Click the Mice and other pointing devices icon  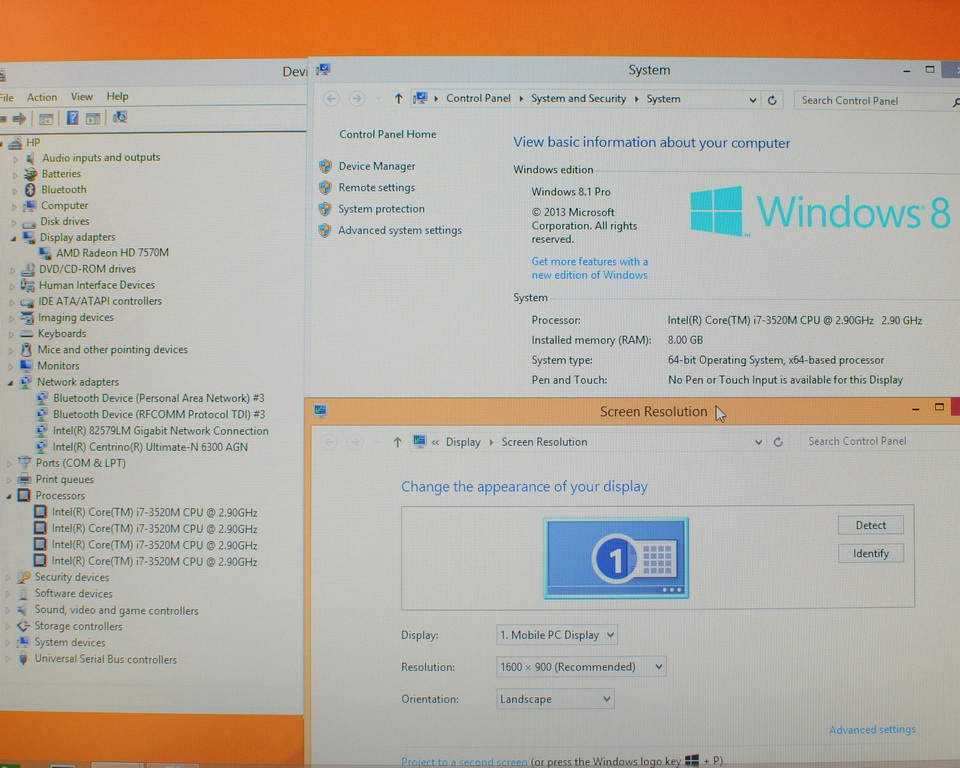pos(26,350)
